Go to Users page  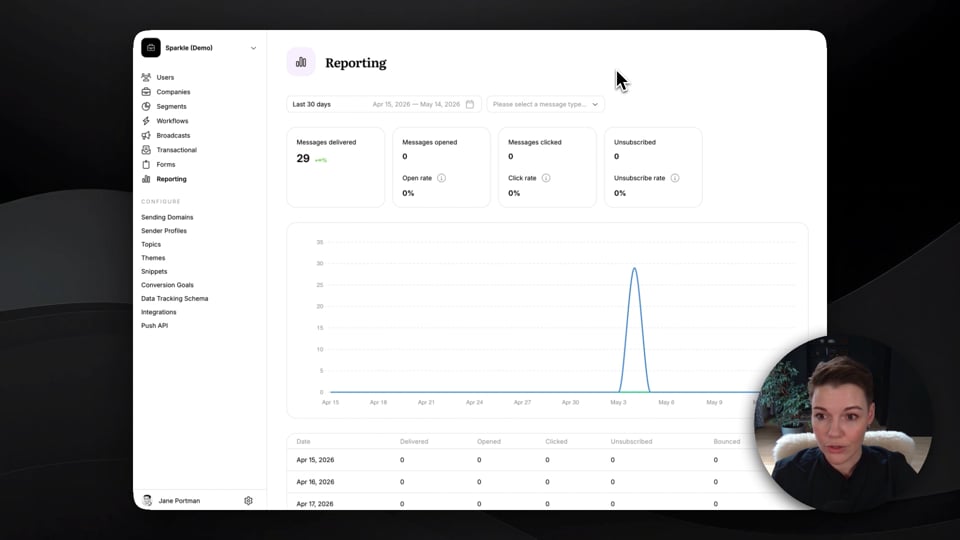click(x=165, y=77)
